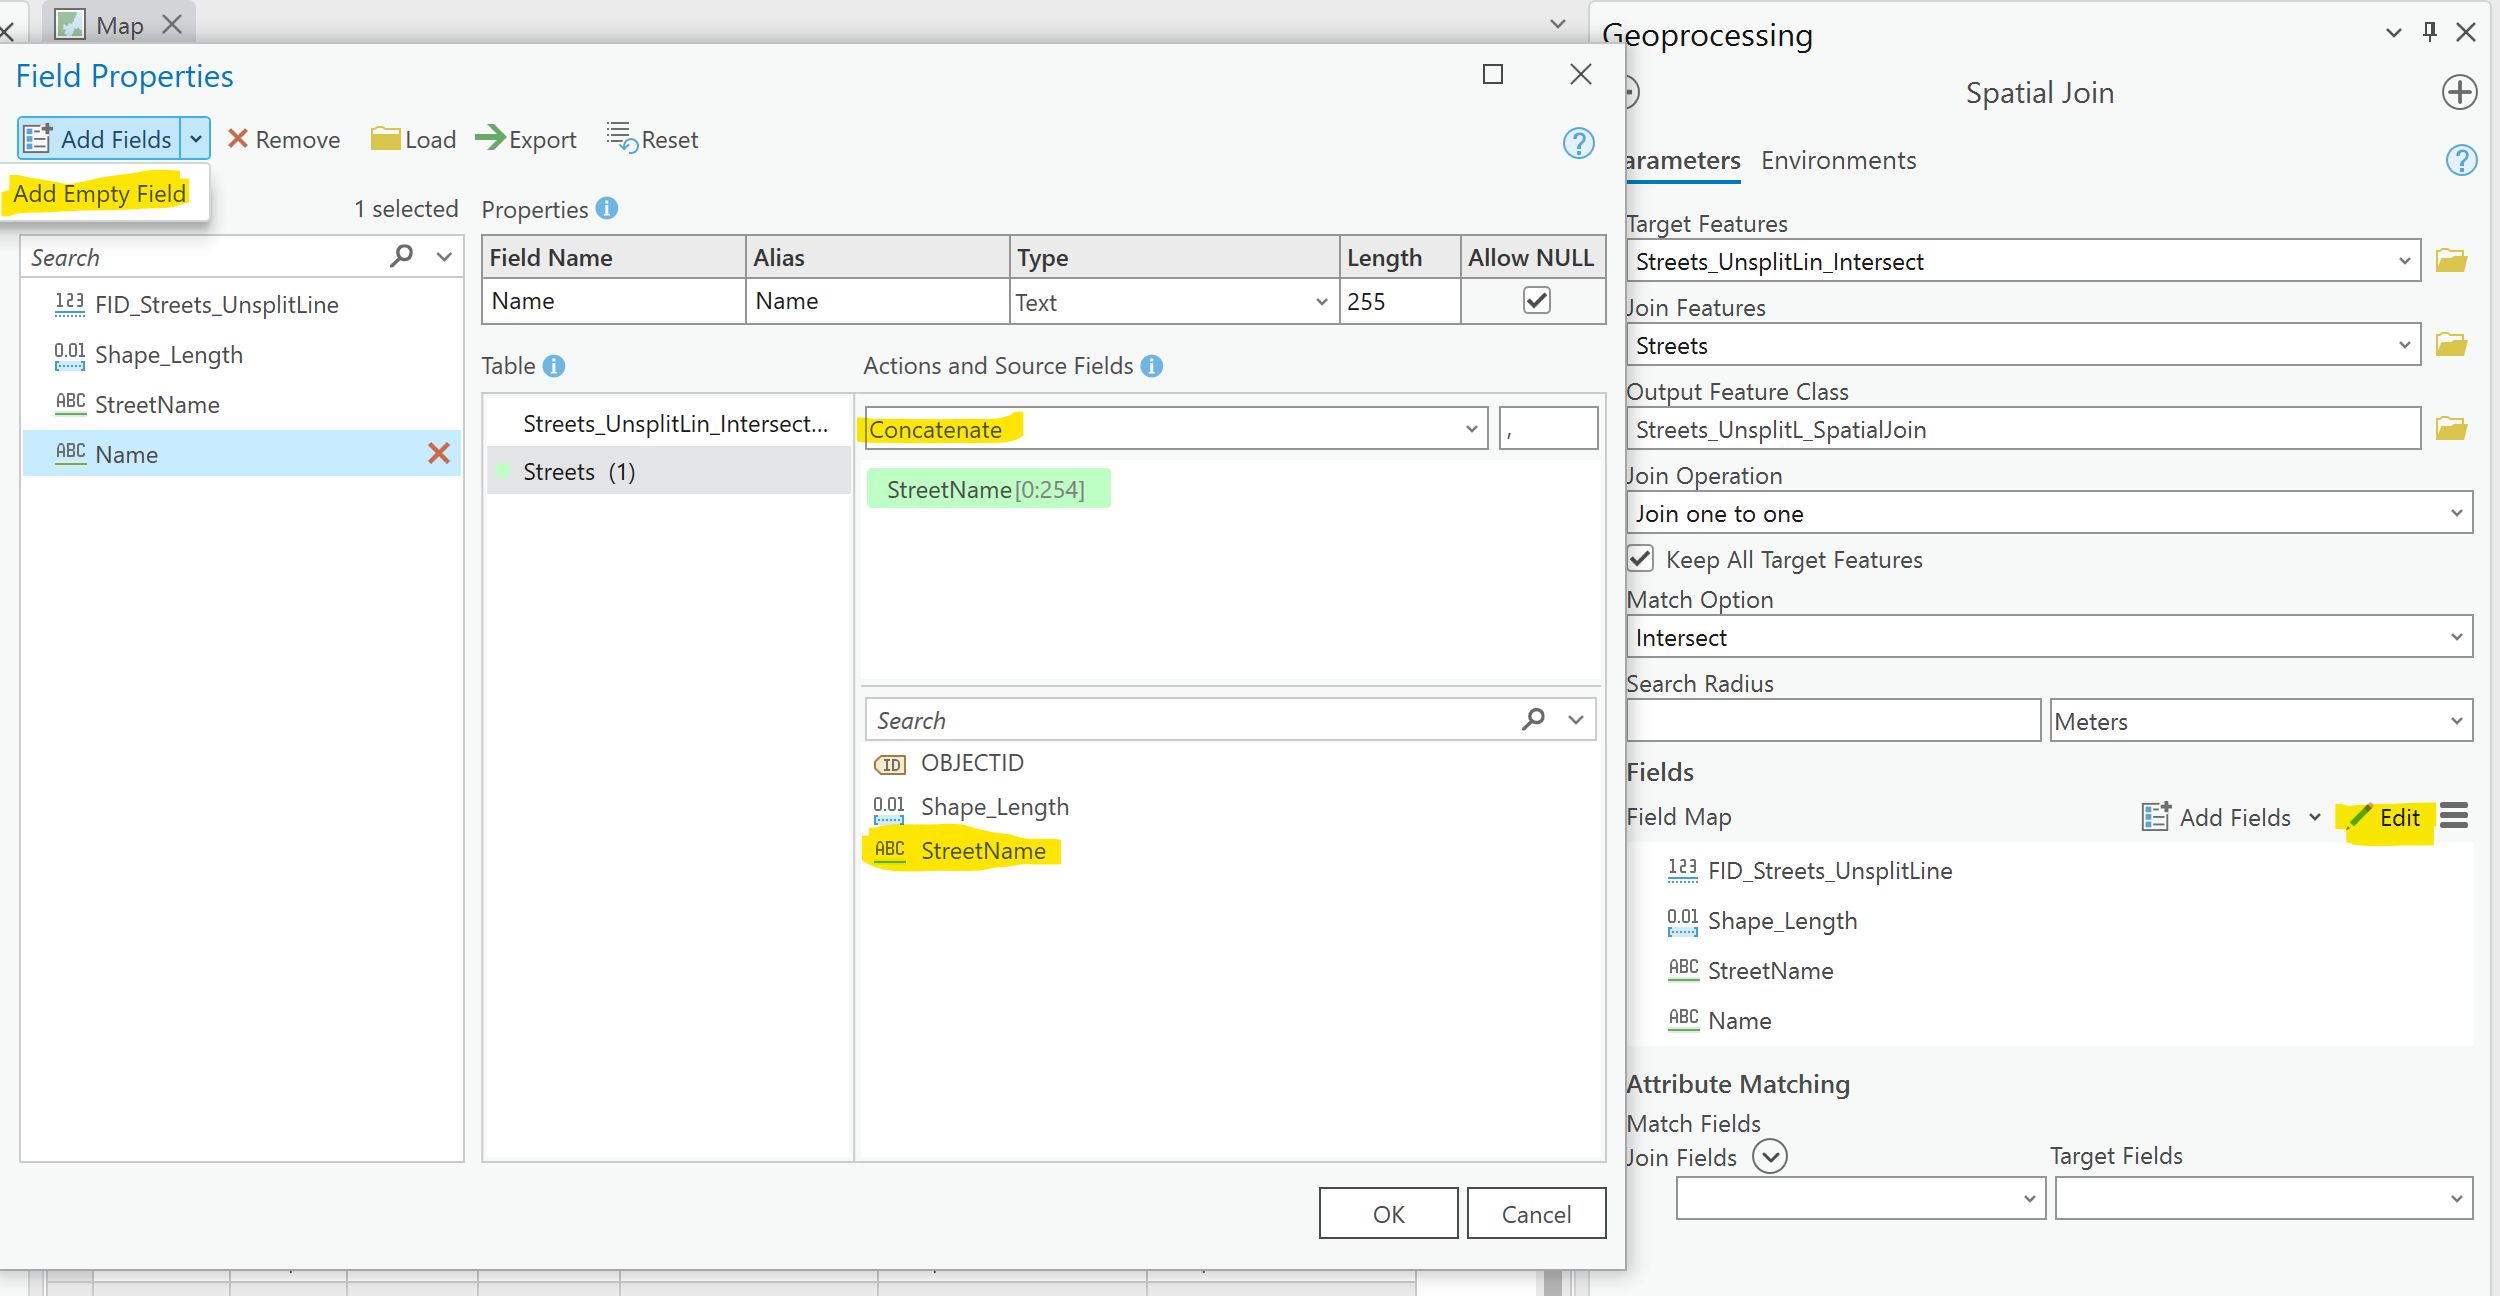The height and width of the screenshot is (1296, 2500).
Task: Click the Reset icon in Field Properties toolbar
Action: tap(622, 137)
